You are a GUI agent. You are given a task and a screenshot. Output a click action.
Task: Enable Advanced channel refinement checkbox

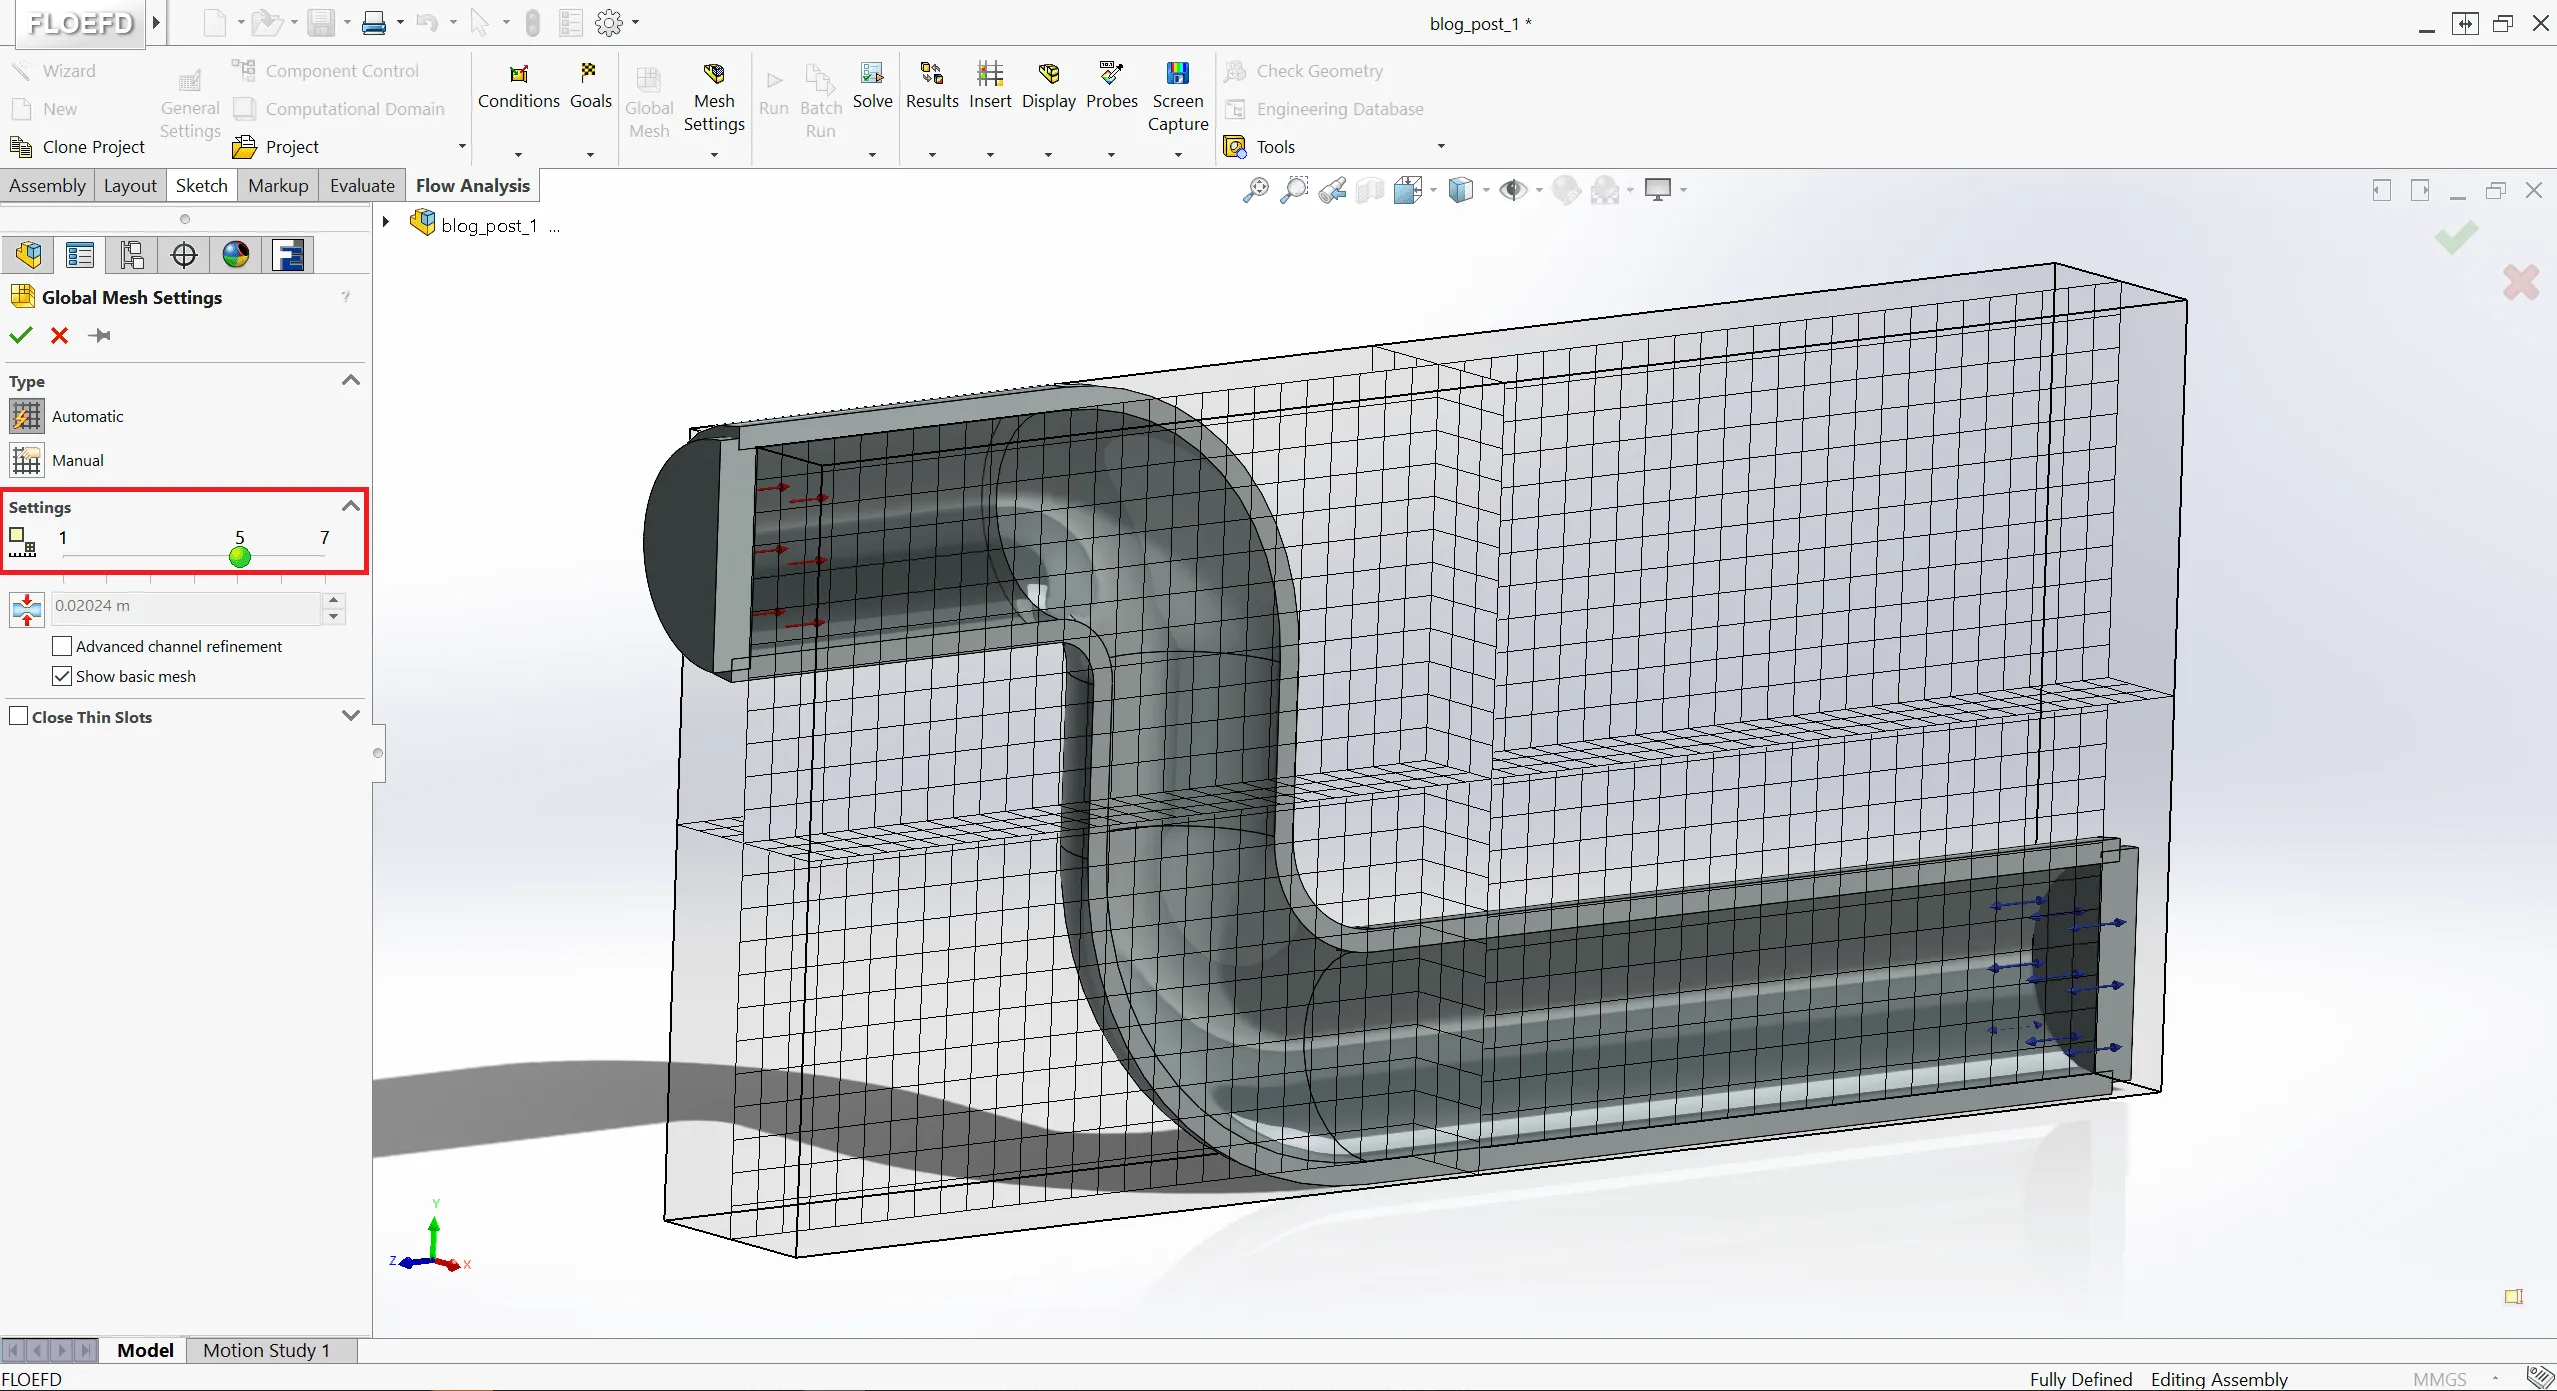point(62,647)
